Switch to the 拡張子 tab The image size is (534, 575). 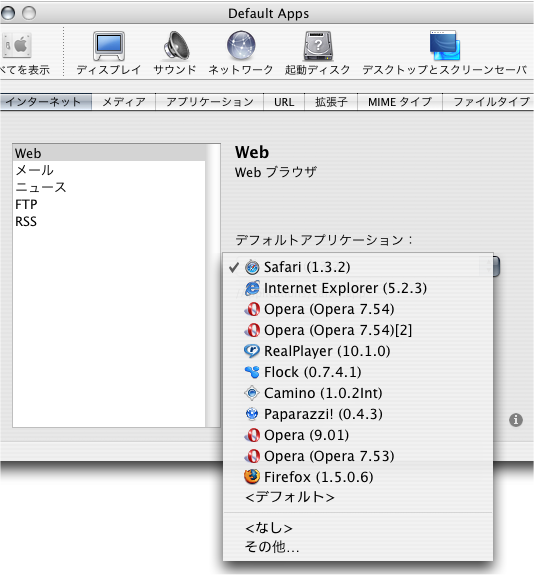331,102
